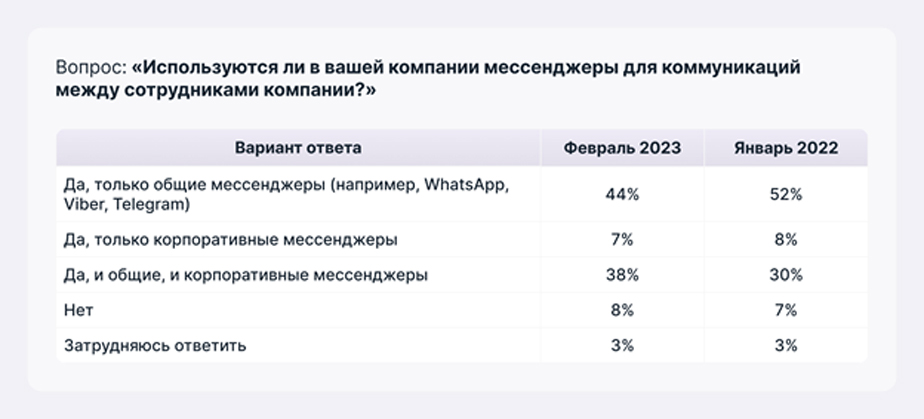Click the 7% cell in the 'Нет' row
This screenshot has width=924, height=419.
coord(786,311)
